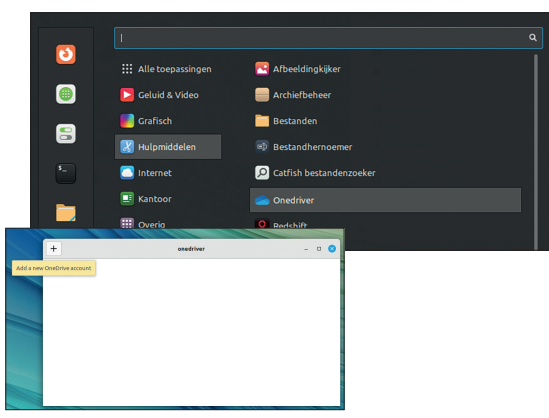Open system settings toggle icon in sidebar
The image size is (549, 418).
(x=66, y=134)
